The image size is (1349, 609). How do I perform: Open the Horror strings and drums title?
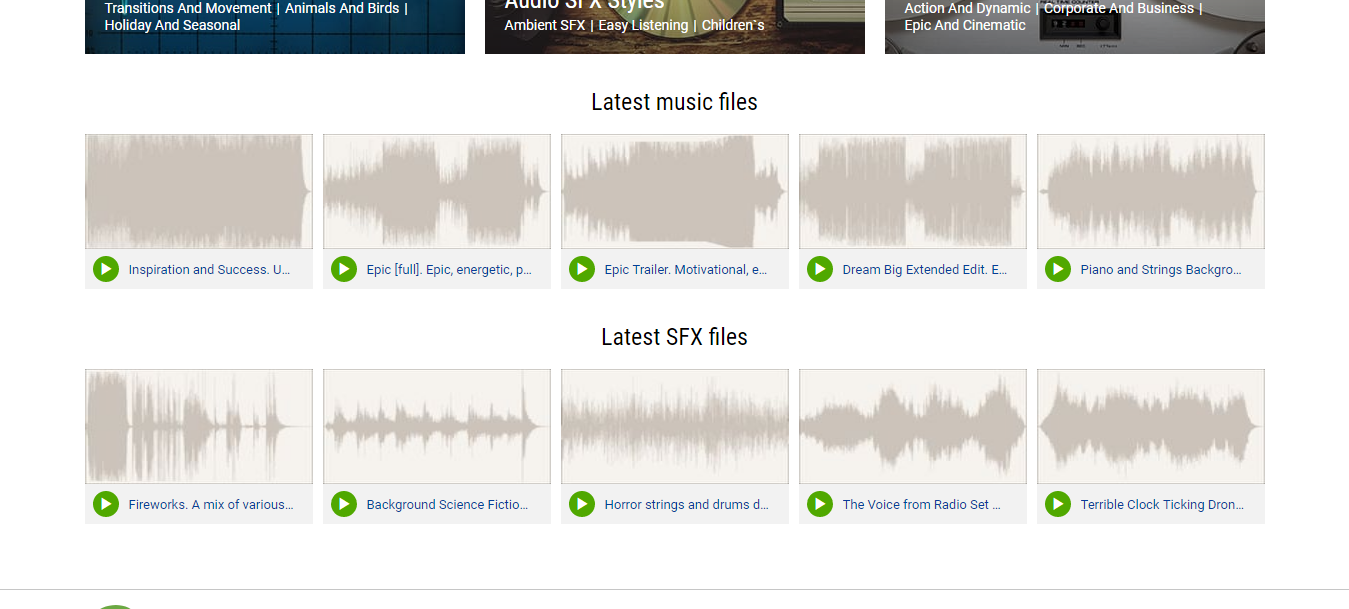[x=687, y=505]
